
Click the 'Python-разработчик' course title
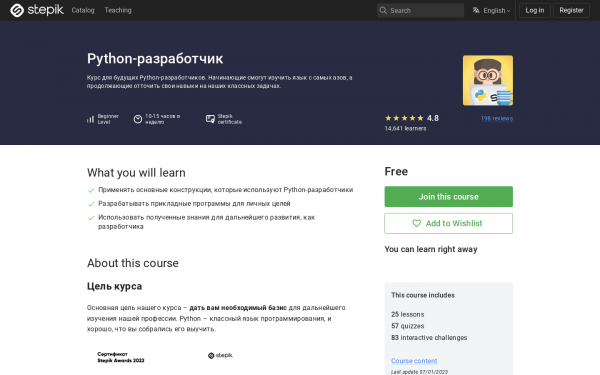[x=155, y=59]
